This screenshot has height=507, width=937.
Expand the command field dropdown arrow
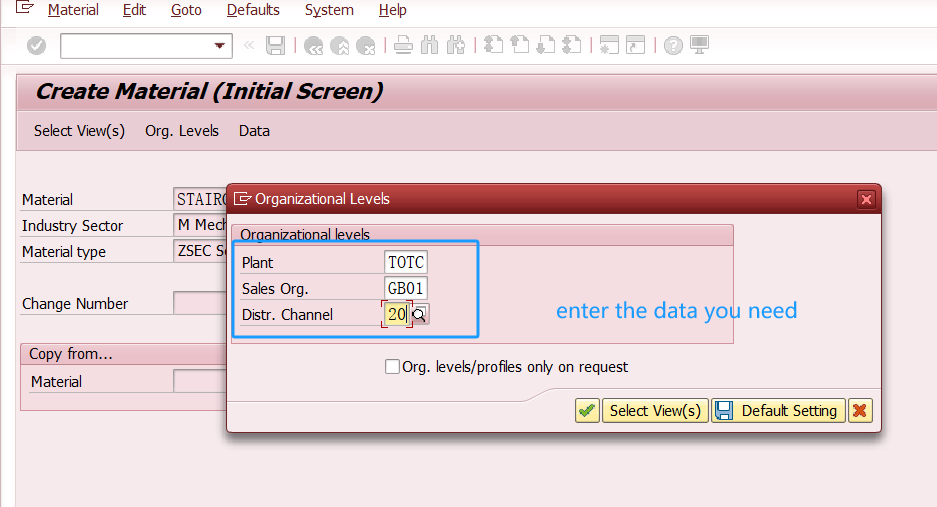[220, 46]
